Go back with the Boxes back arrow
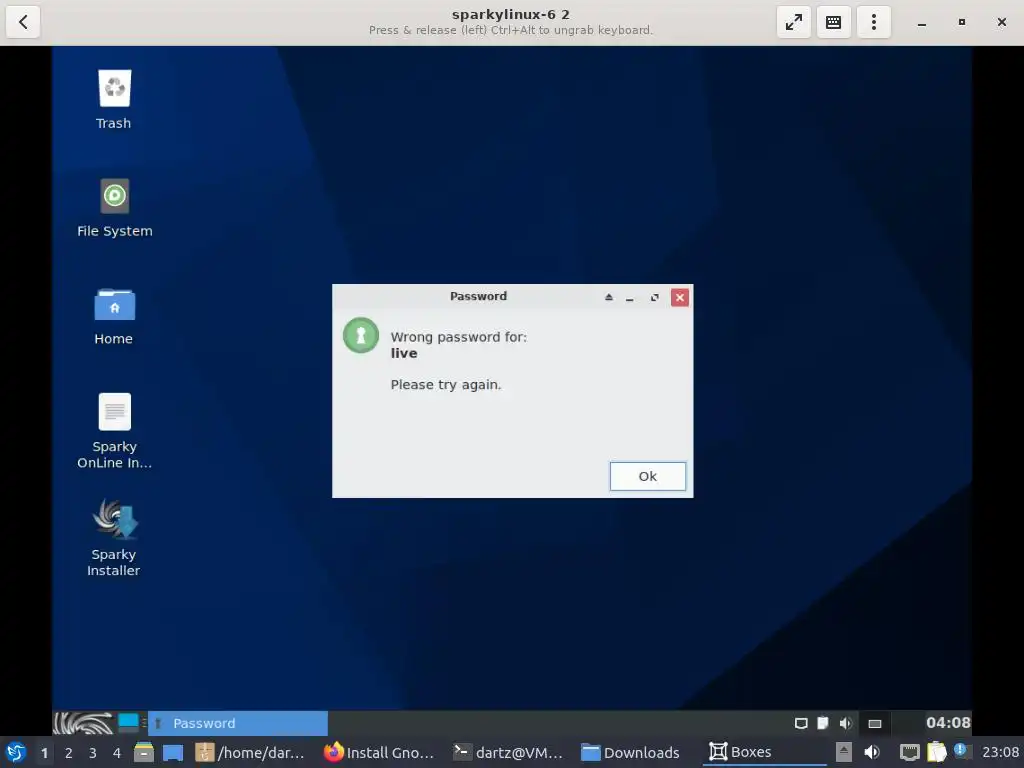This screenshot has width=1024, height=768. tap(23, 22)
